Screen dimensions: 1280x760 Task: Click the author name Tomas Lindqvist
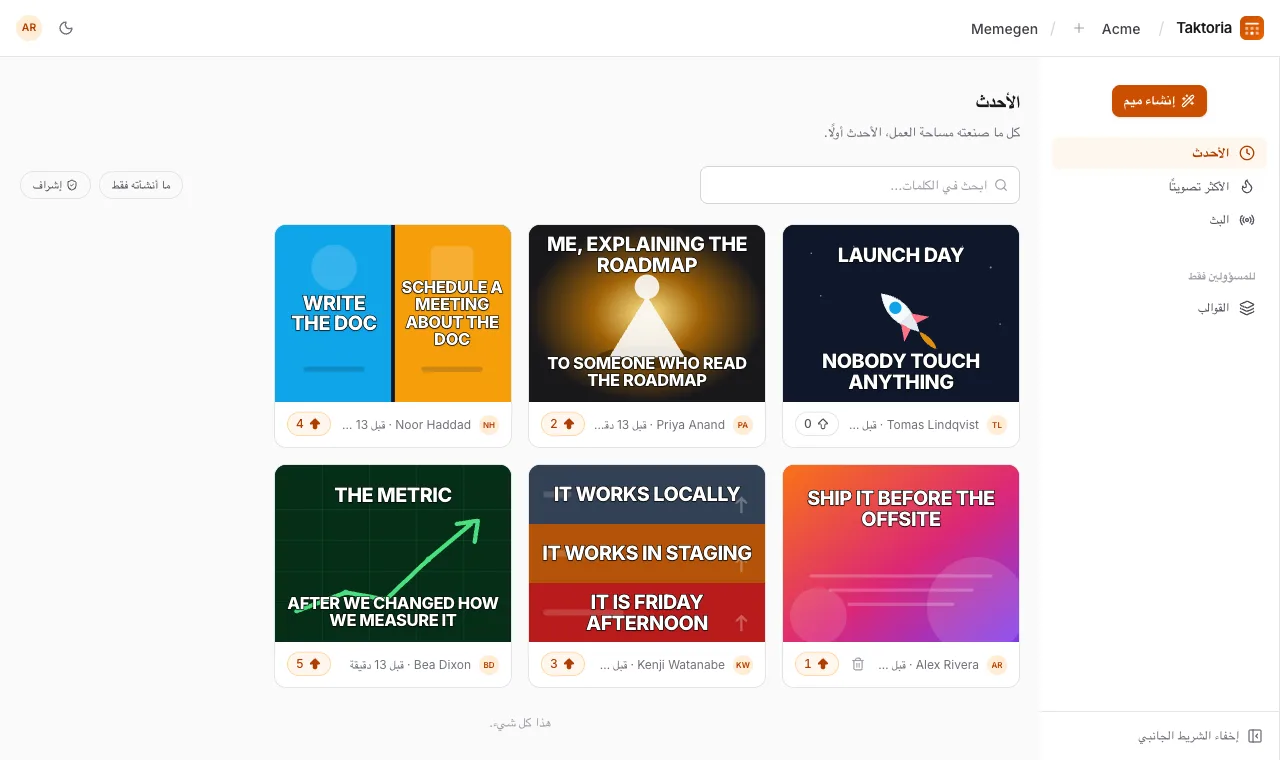pos(933,425)
